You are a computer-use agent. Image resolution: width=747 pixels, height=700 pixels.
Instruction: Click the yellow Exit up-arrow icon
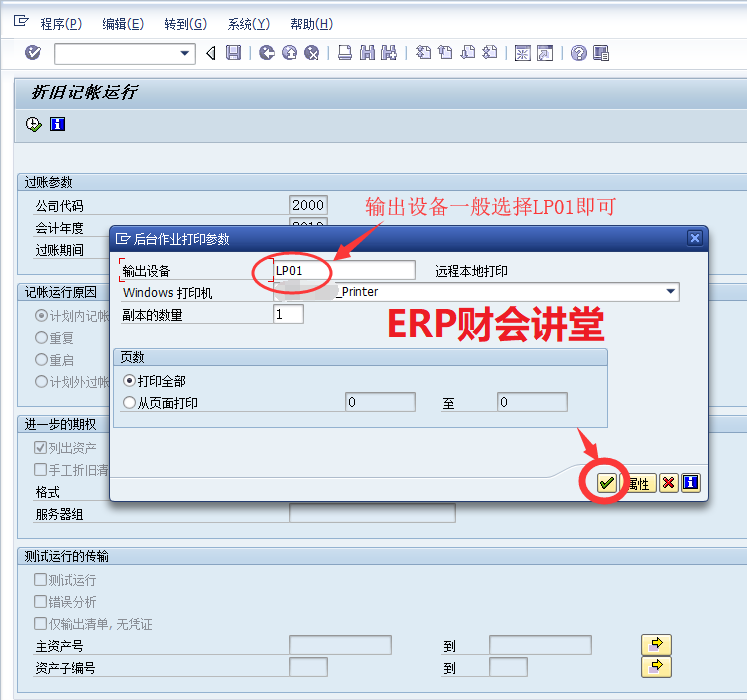(x=289, y=52)
